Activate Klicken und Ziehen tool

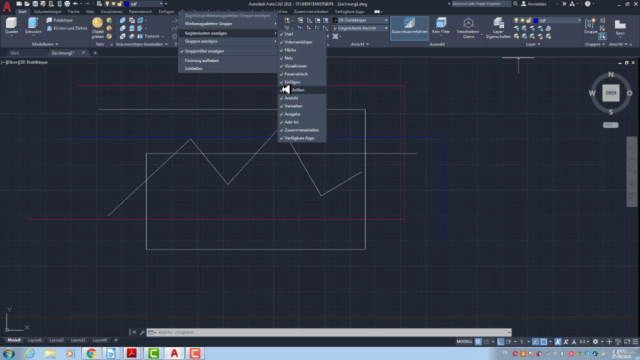(67, 28)
